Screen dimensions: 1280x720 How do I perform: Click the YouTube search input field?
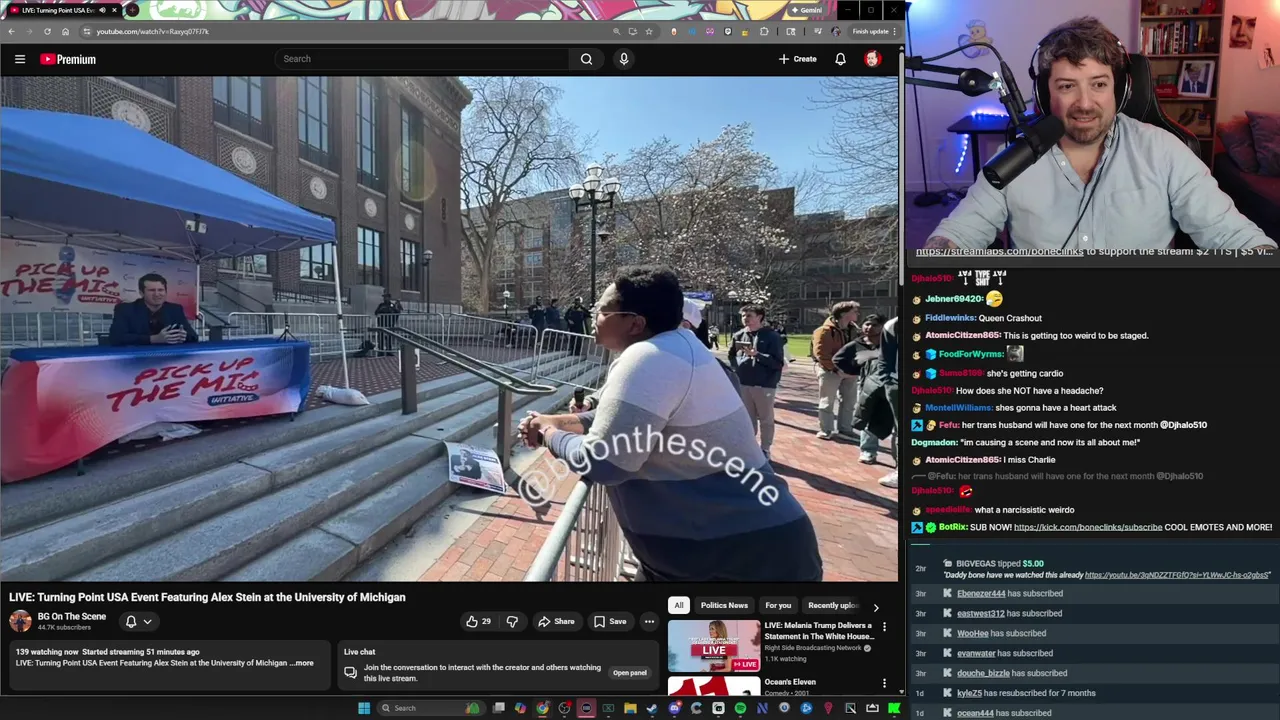pos(423,59)
